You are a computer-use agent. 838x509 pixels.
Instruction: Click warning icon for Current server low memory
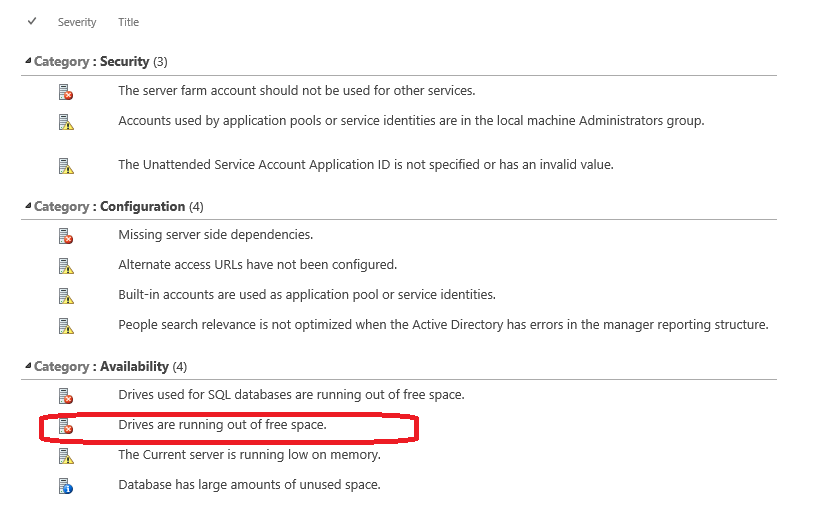coord(65,456)
